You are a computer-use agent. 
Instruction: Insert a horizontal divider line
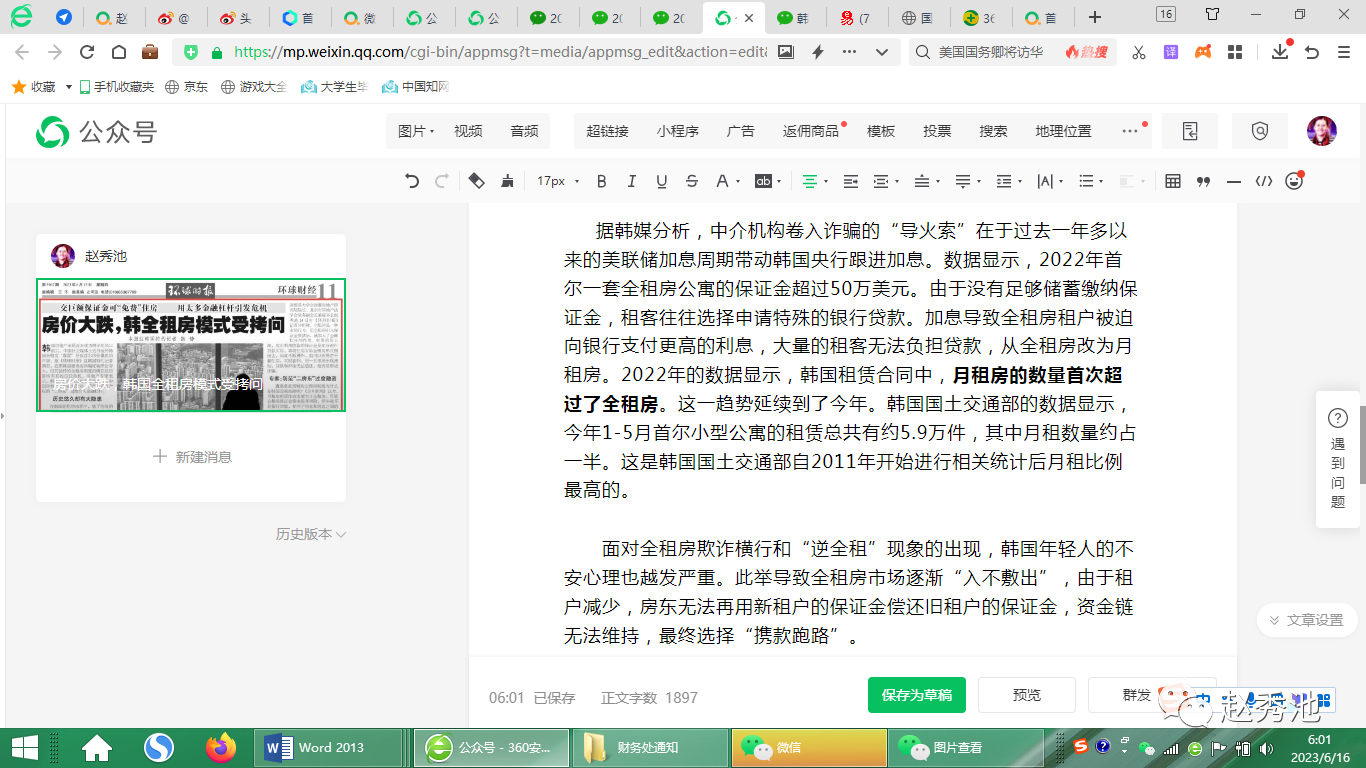(x=1233, y=181)
